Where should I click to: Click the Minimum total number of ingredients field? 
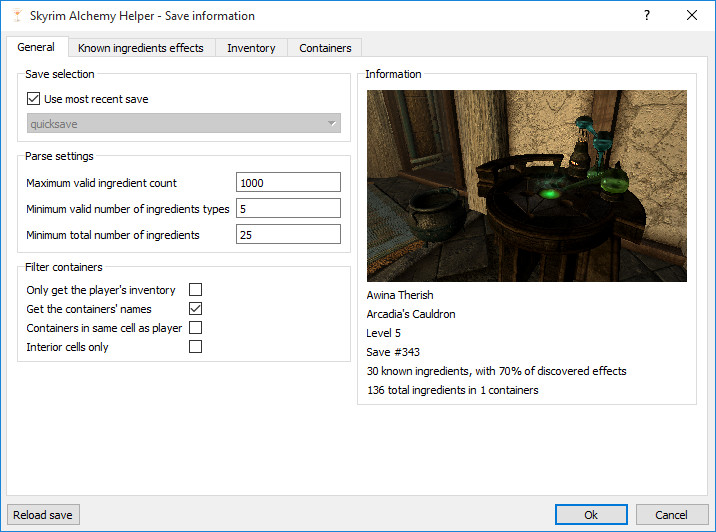[288, 234]
